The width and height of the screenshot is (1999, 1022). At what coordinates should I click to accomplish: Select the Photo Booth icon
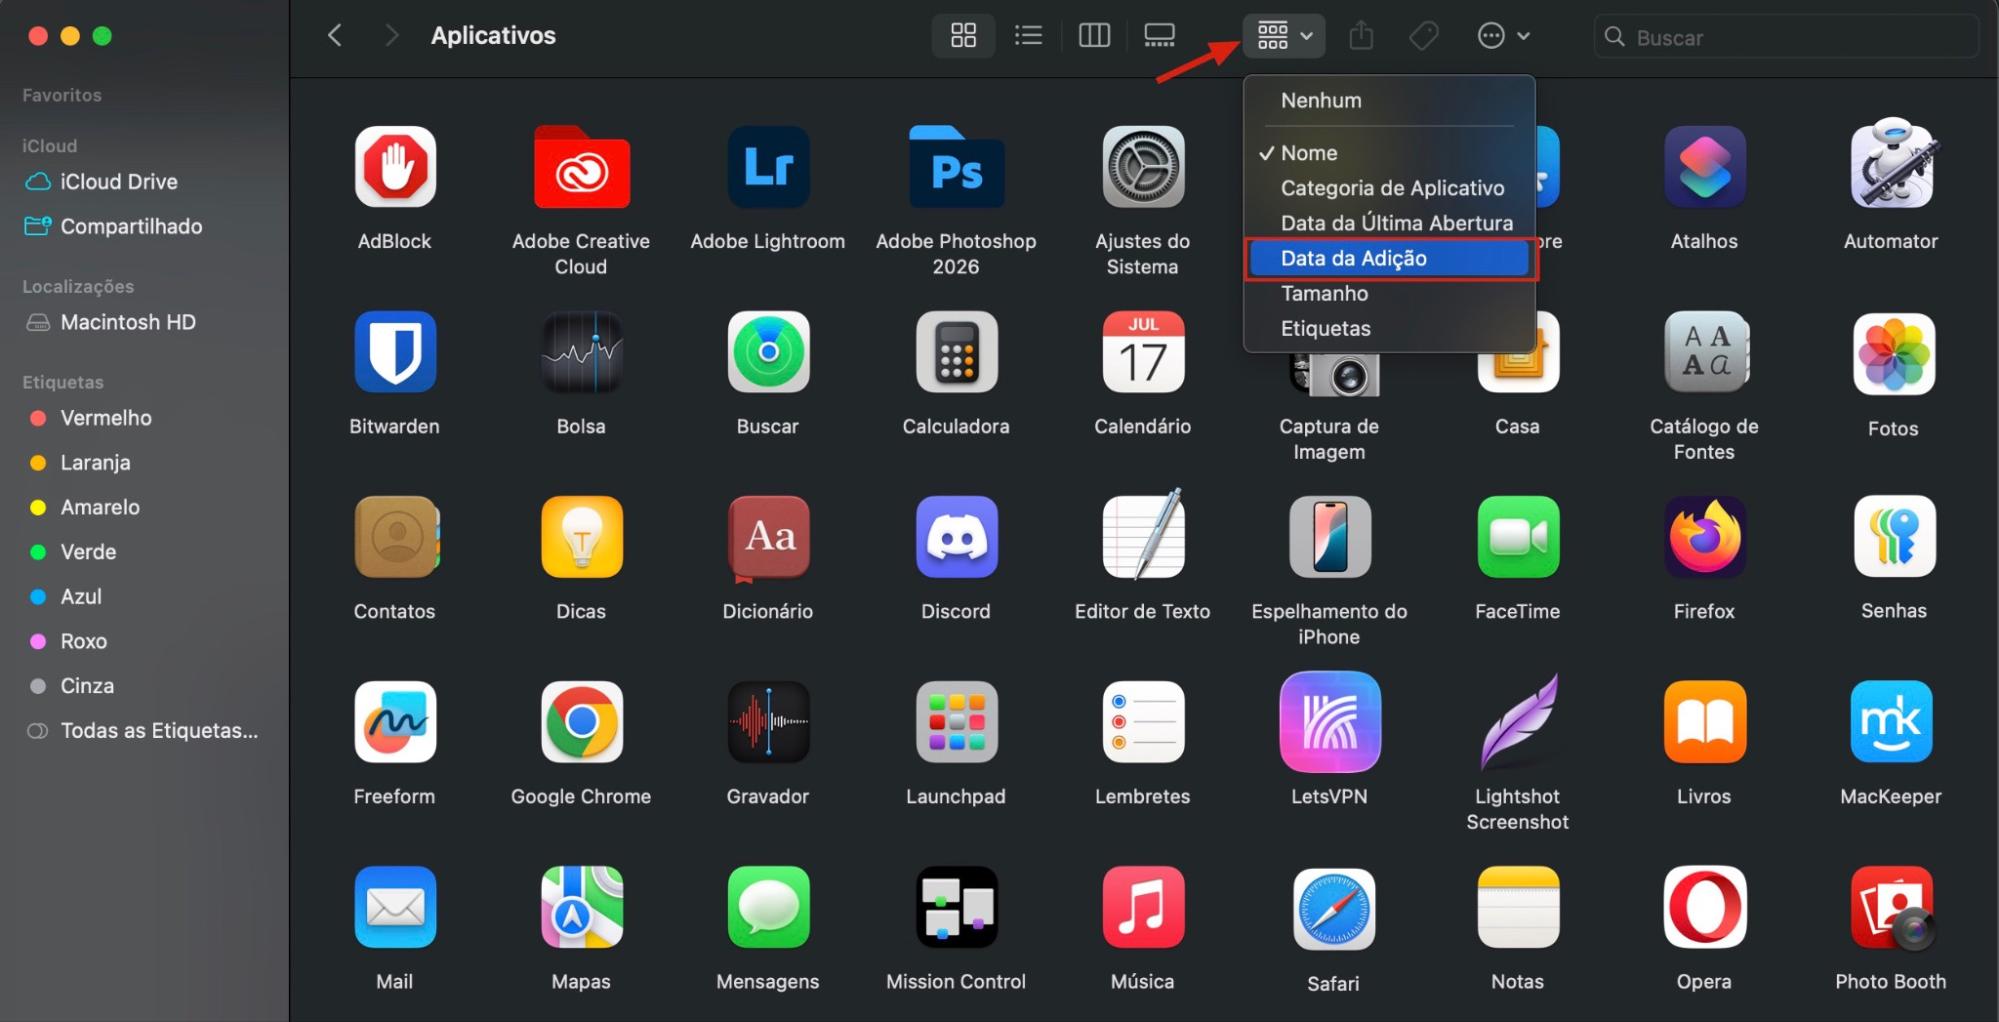pos(1892,907)
